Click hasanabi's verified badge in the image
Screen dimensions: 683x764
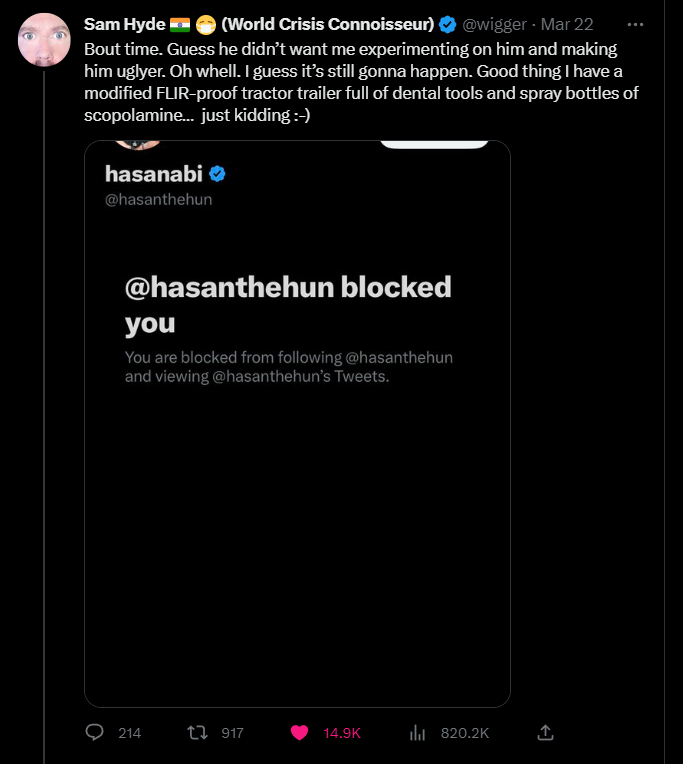[217, 173]
